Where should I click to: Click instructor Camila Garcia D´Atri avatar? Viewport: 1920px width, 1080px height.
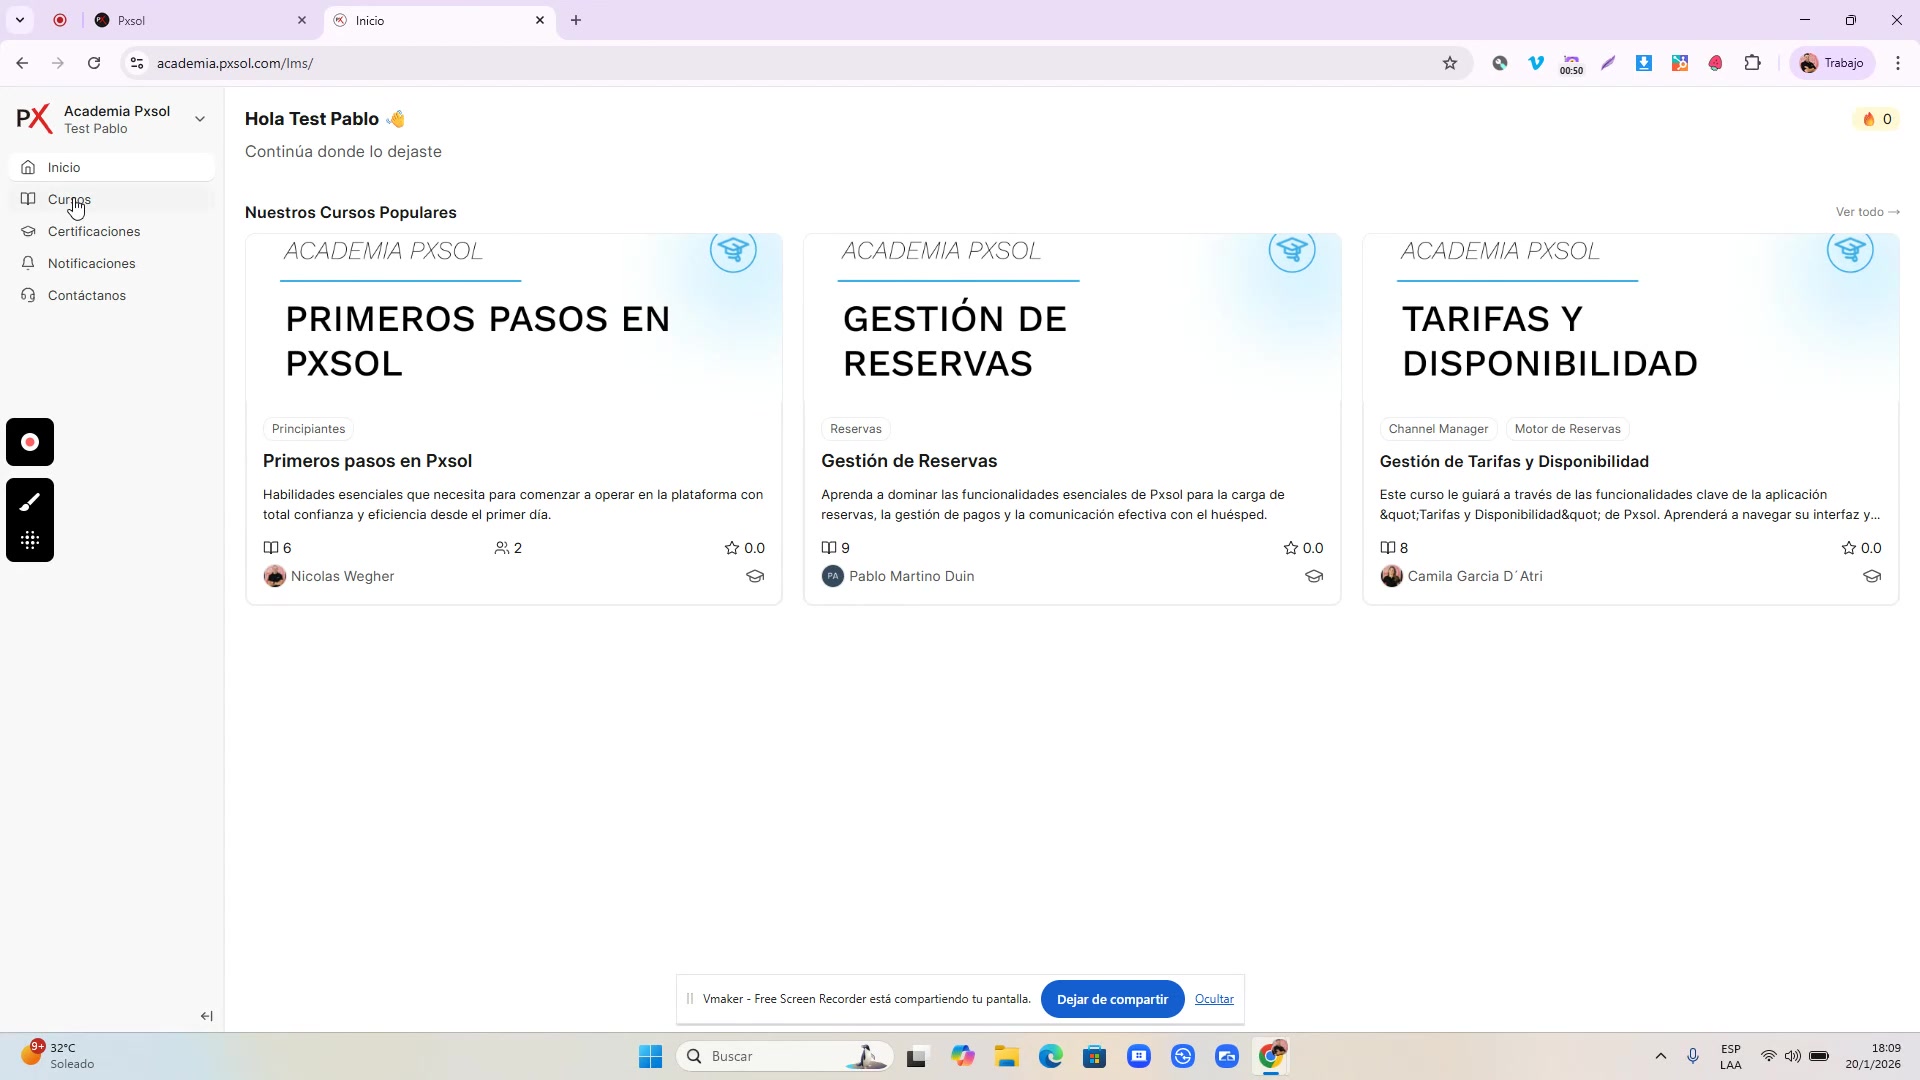point(1391,576)
